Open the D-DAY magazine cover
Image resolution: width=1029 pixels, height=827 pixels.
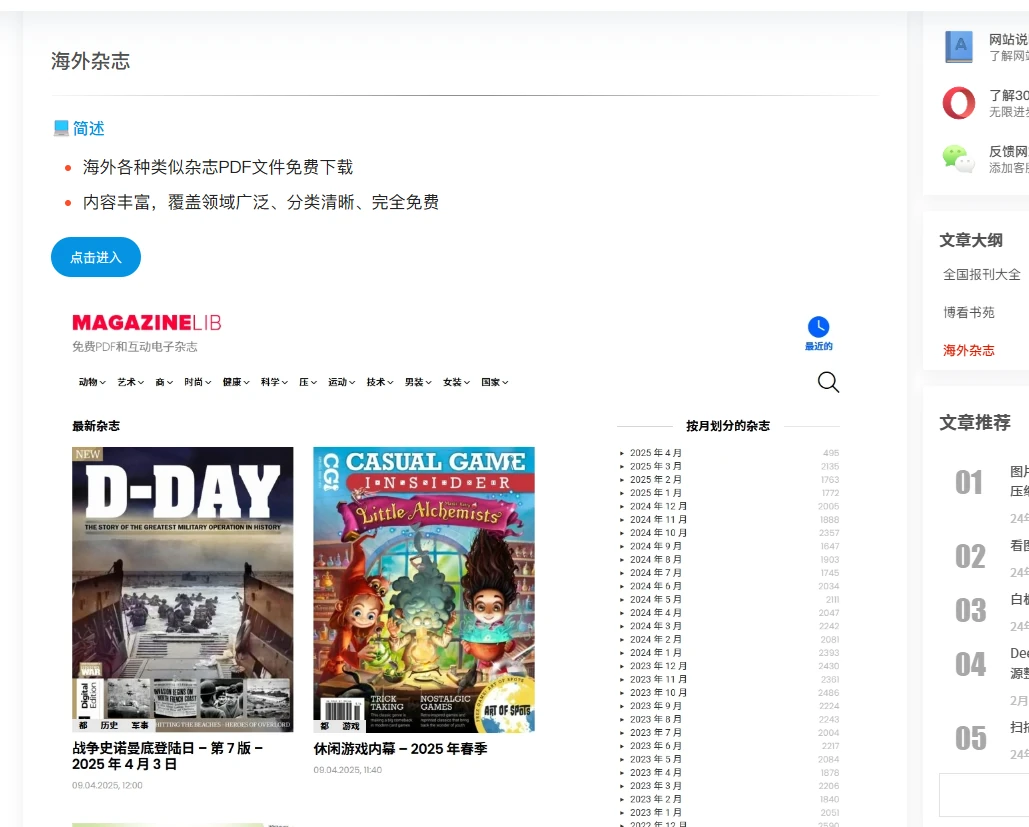(x=182, y=589)
